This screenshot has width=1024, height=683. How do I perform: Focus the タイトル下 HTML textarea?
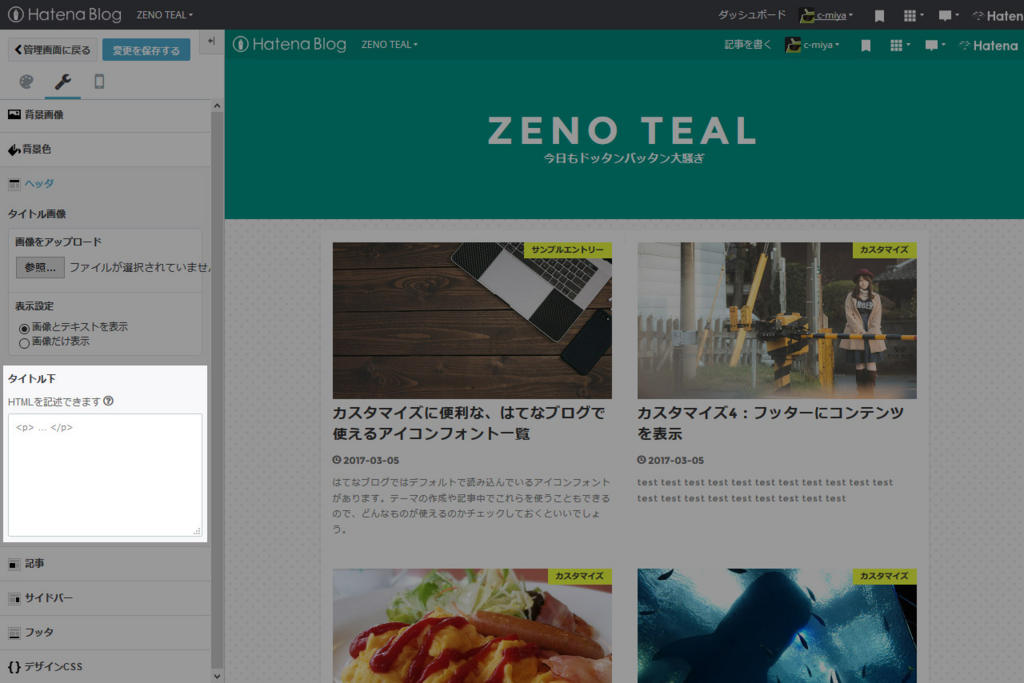(x=105, y=475)
